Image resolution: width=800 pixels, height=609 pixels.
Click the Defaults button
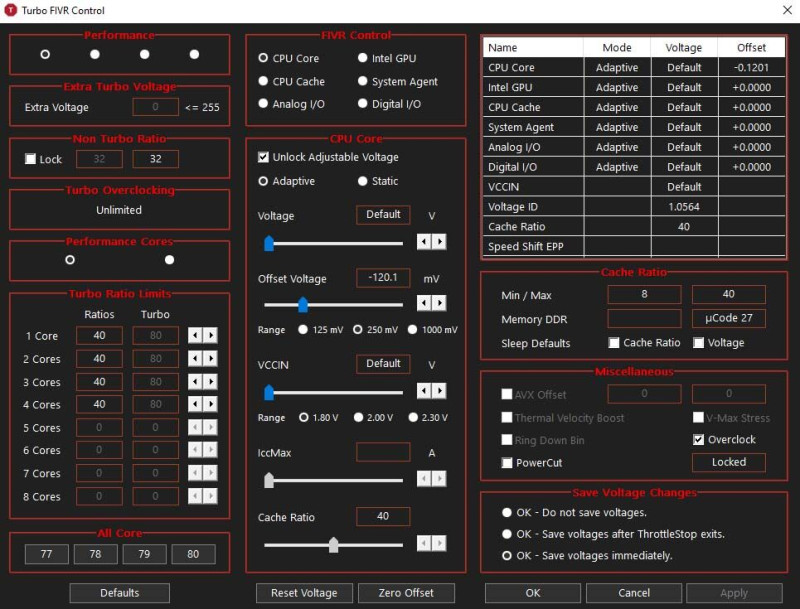click(119, 593)
